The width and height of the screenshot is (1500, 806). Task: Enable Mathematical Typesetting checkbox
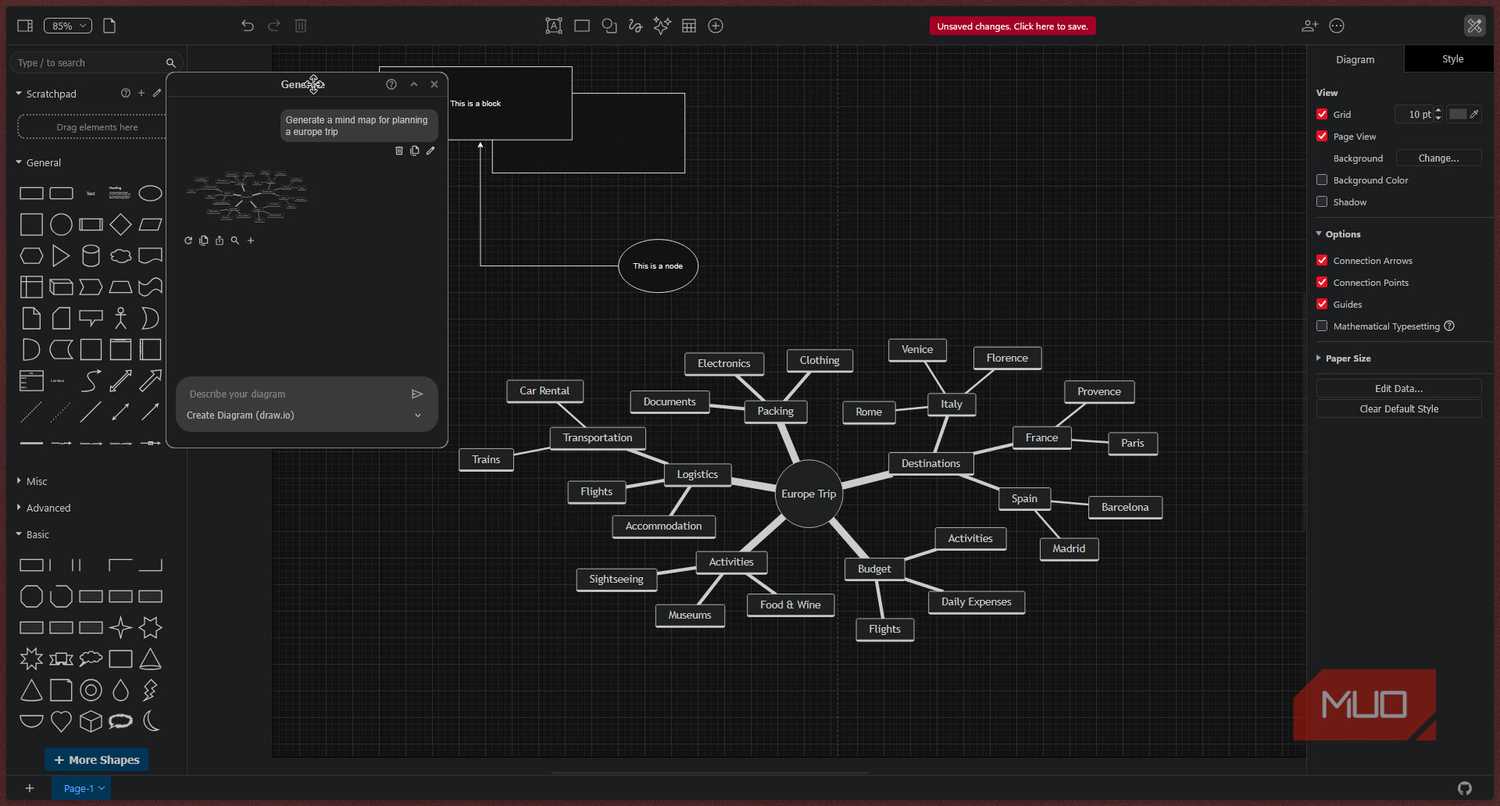[x=1322, y=326]
